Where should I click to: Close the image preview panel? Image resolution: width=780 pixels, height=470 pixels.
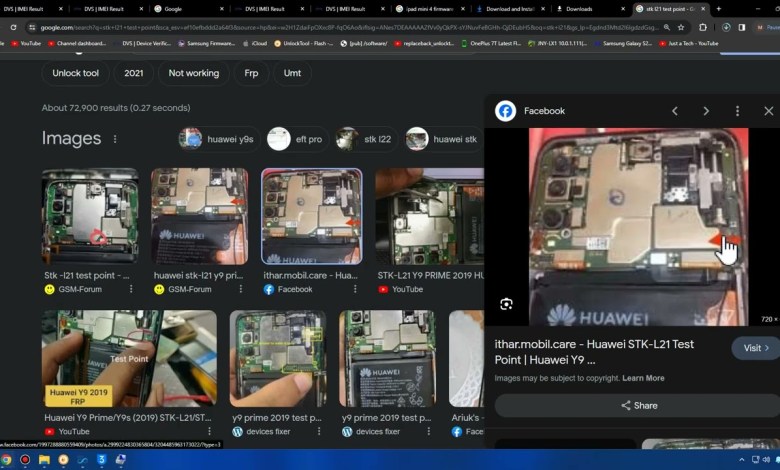click(x=768, y=111)
